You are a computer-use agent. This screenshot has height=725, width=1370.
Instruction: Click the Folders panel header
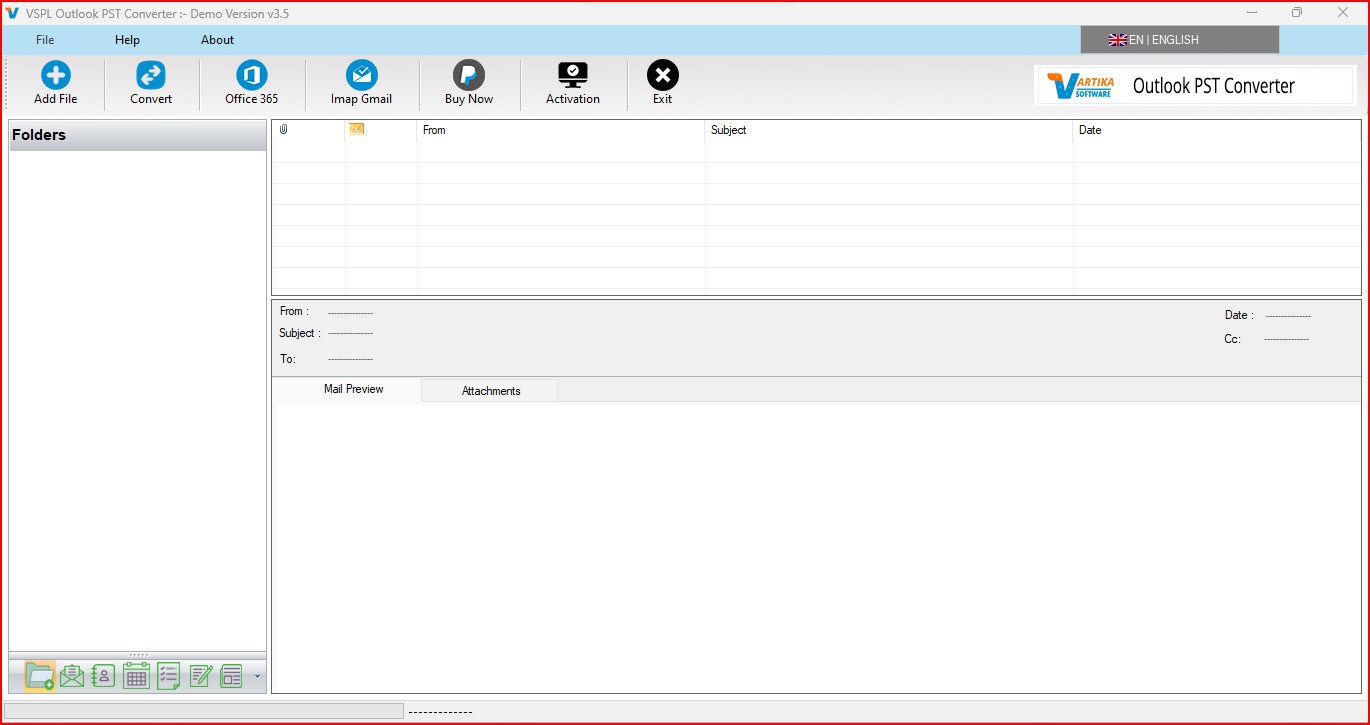[138, 135]
